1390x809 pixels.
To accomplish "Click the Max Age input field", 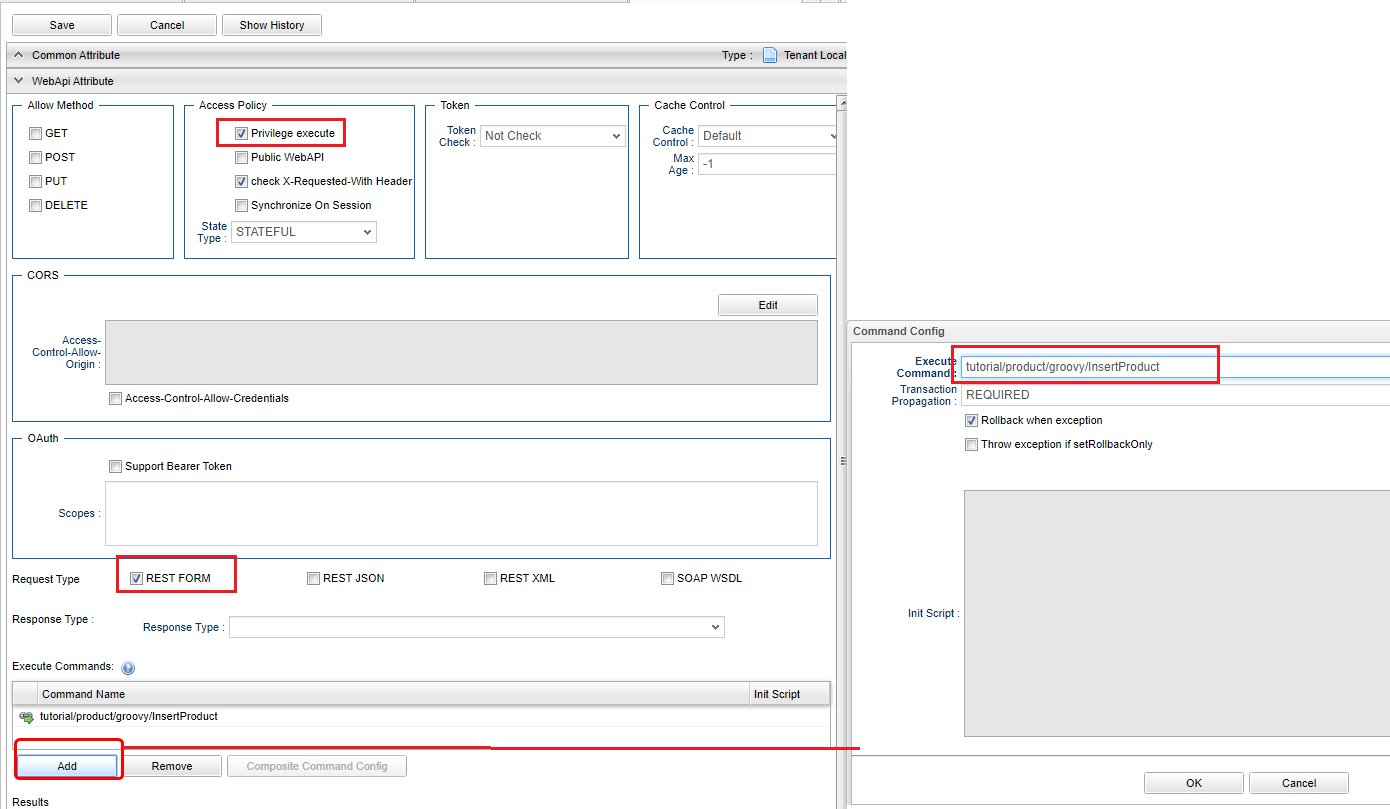I will point(767,164).
